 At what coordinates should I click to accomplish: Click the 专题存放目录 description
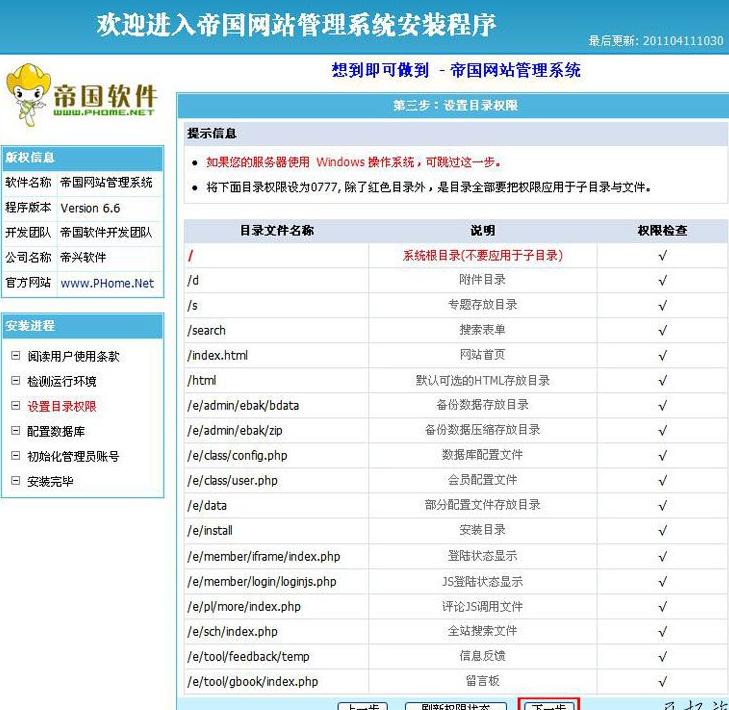(483, 305)
